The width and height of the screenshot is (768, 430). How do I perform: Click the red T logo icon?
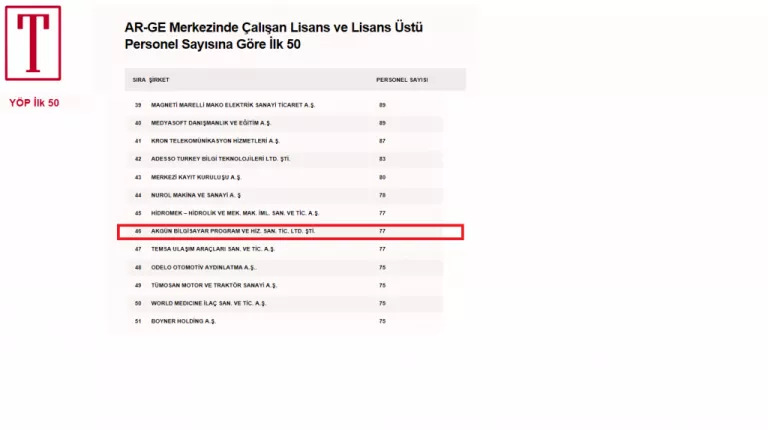pyautogui.click(x=33, y=43)
